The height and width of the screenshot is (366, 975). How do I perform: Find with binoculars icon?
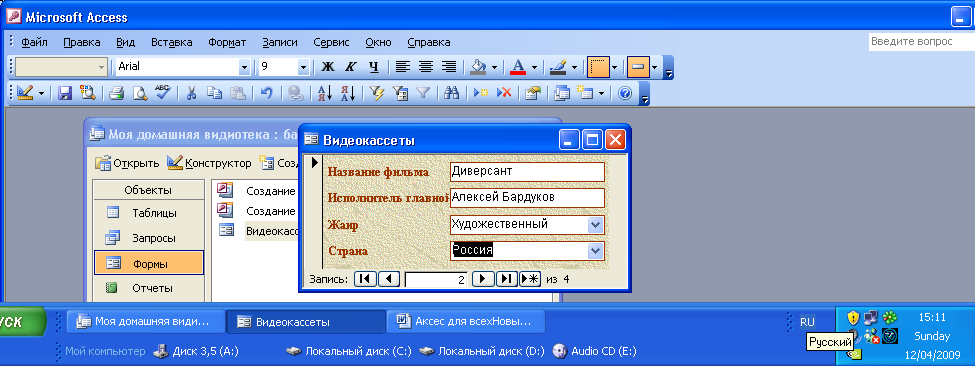[x=452, y=93]
